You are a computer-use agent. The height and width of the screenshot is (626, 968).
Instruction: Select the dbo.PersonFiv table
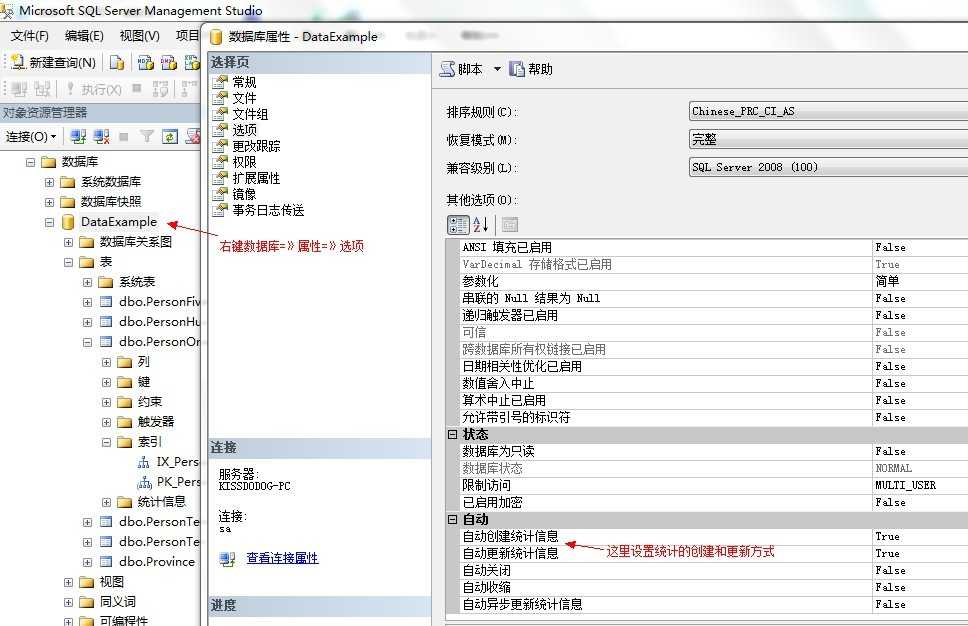click(x=159, y=302)
